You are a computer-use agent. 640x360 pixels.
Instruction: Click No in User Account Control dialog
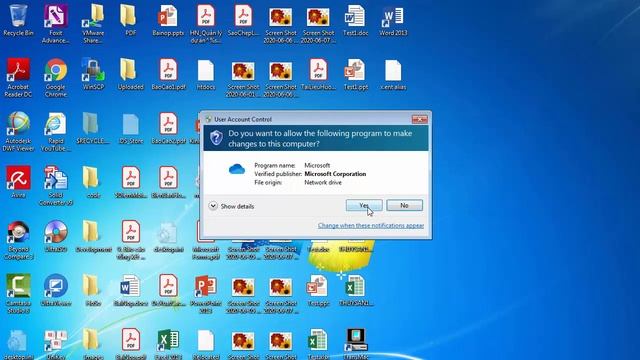pos(404,205)
